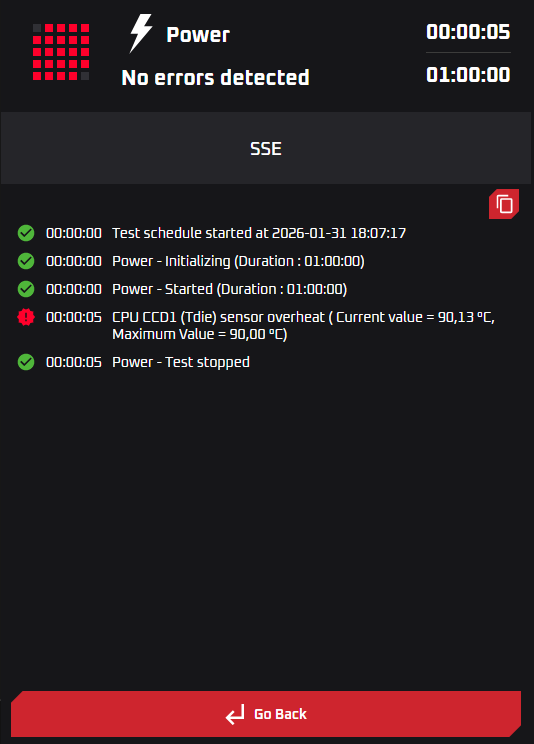Click green check beside Power Started

(26, 289)
